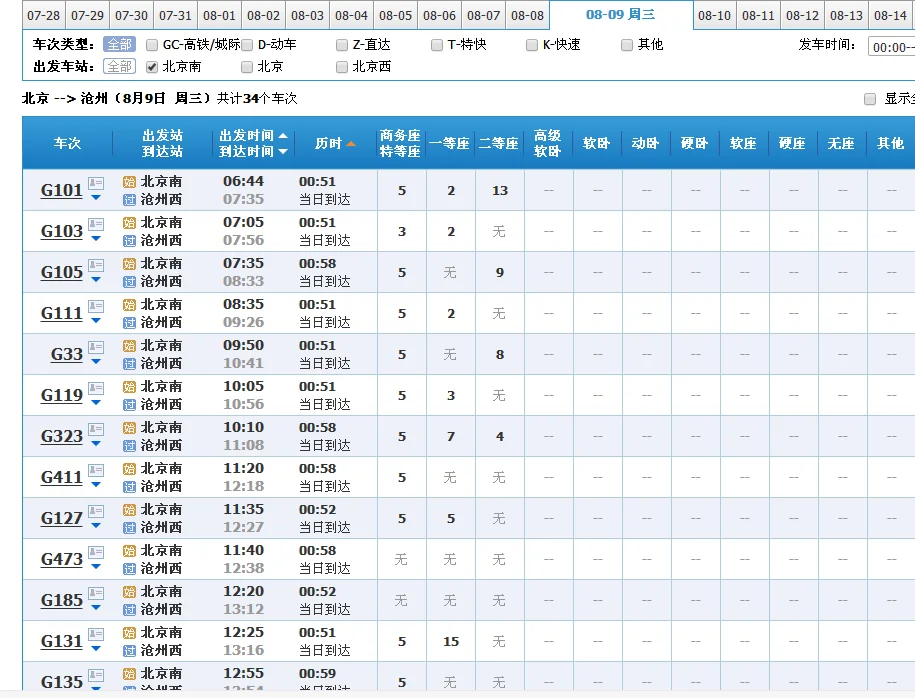Click the sort arrow on the 历时 column header
The width and height of the screenshot is (915, 698).
pos(352,144)
